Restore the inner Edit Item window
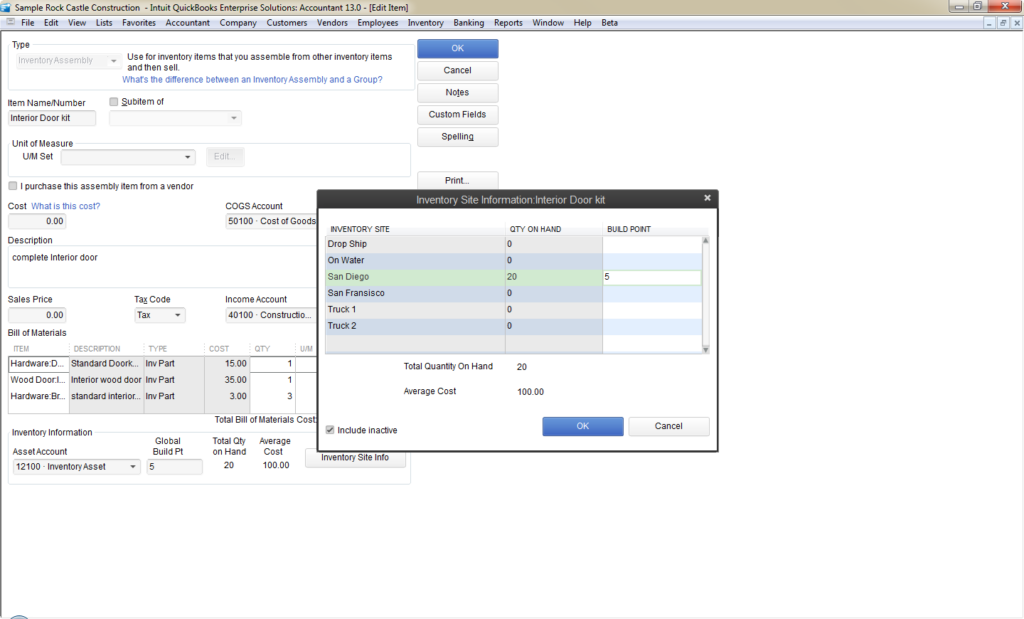This screenshot has width=1024, height=619. coord(1002,23)
